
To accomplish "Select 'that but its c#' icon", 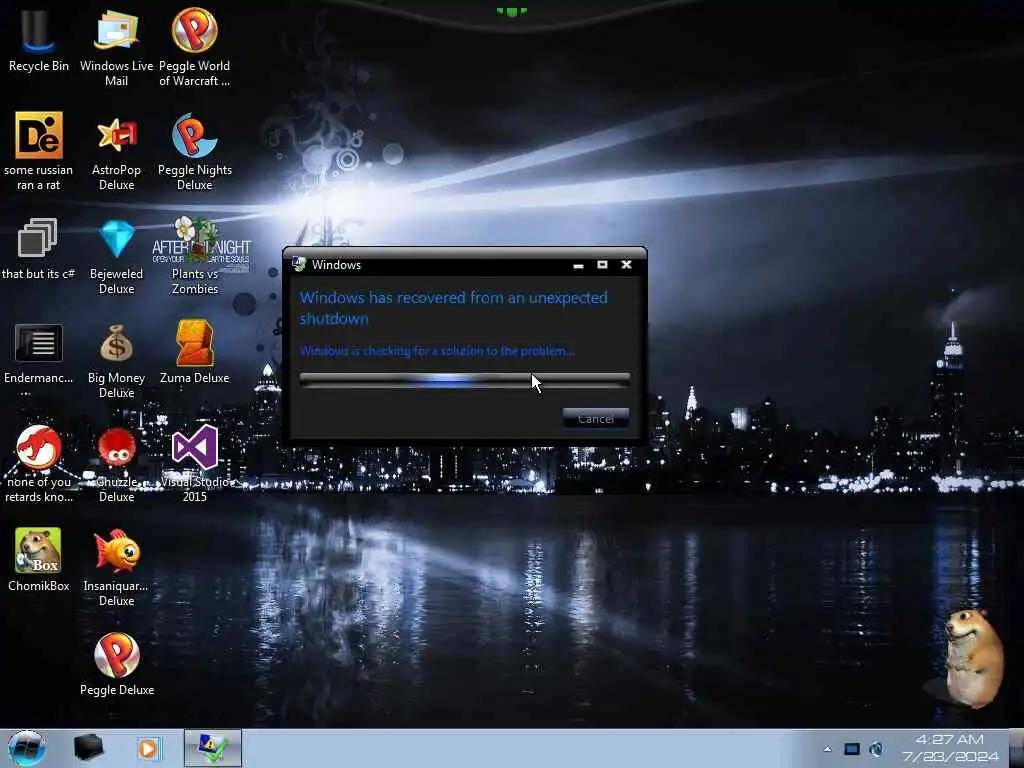I will (38, 248).
